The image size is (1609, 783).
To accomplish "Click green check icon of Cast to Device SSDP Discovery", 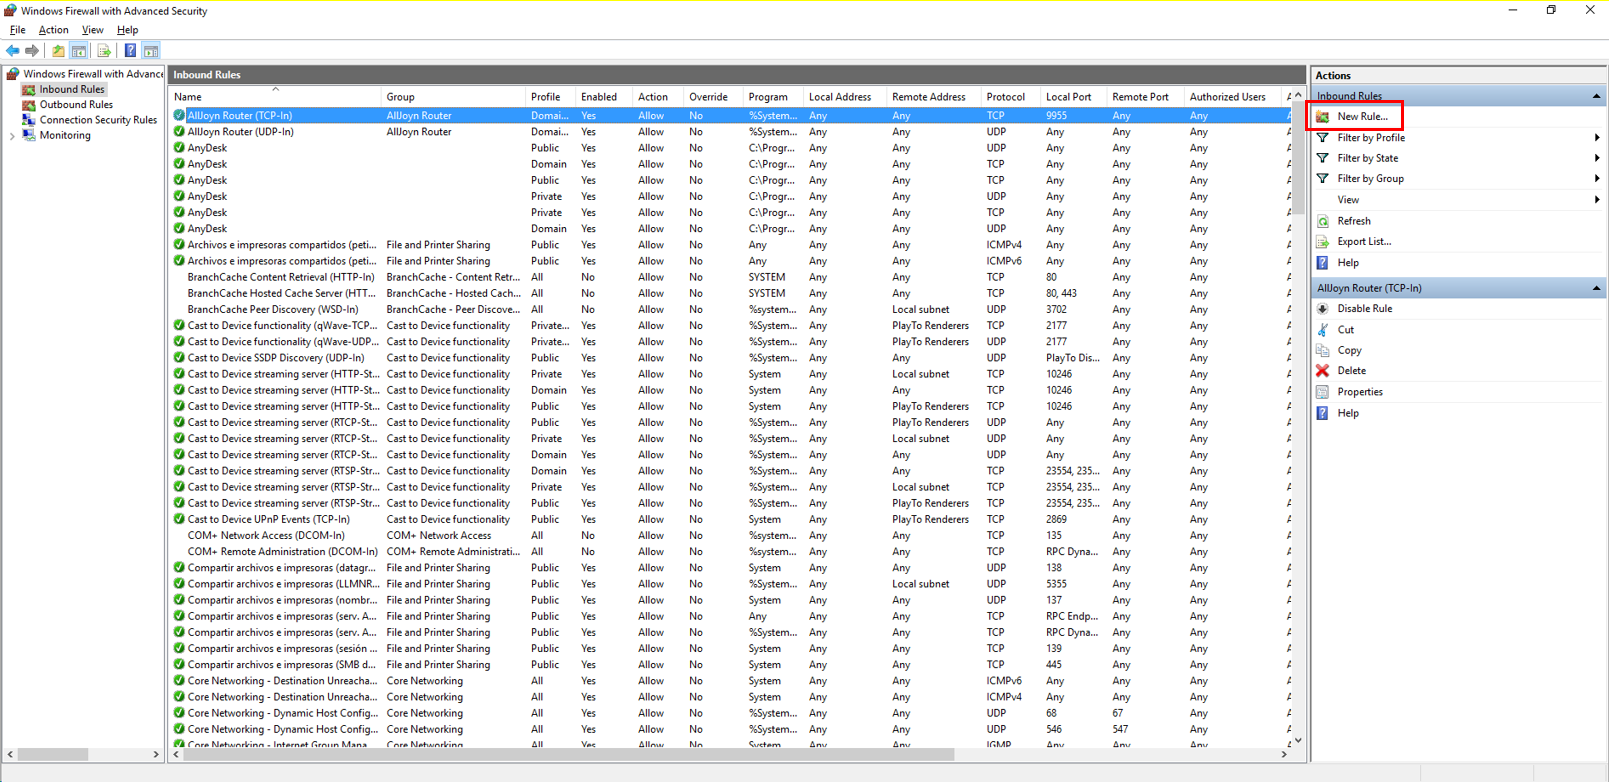I will tap(179, 358).
